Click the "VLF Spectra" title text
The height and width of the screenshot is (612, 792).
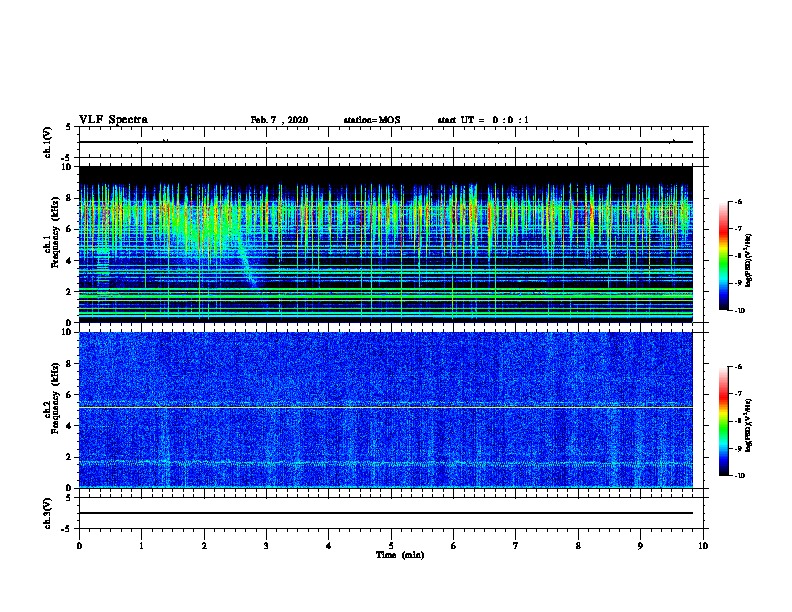click(x=113, y=120)
